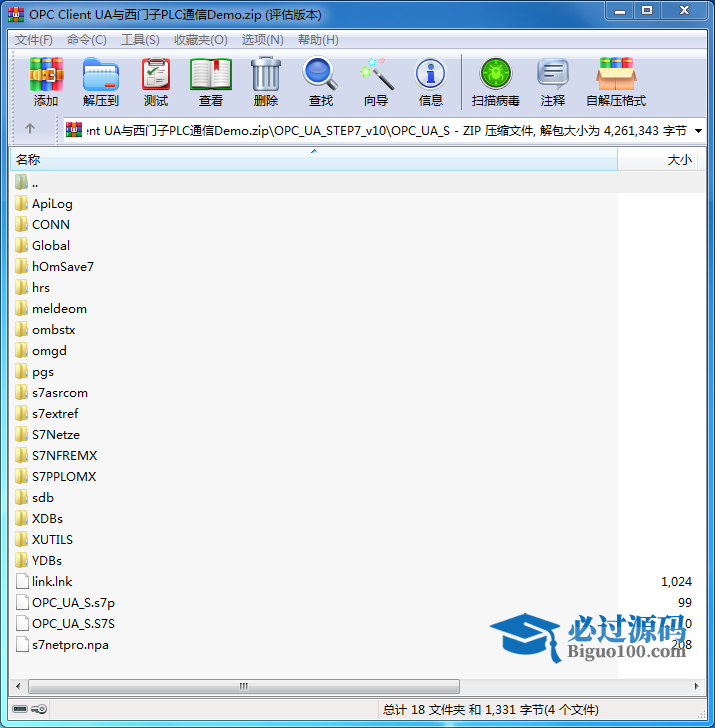Show archive 信息 (Info) icon
The image size is (715, 728).
431,82
